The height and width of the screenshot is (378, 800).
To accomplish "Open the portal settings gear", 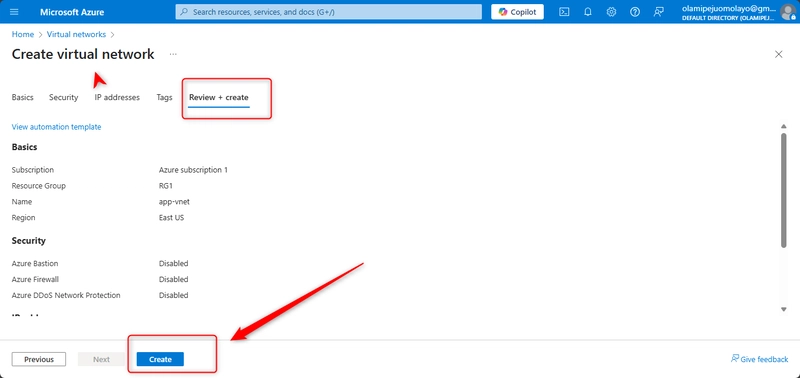I will 611,12.
